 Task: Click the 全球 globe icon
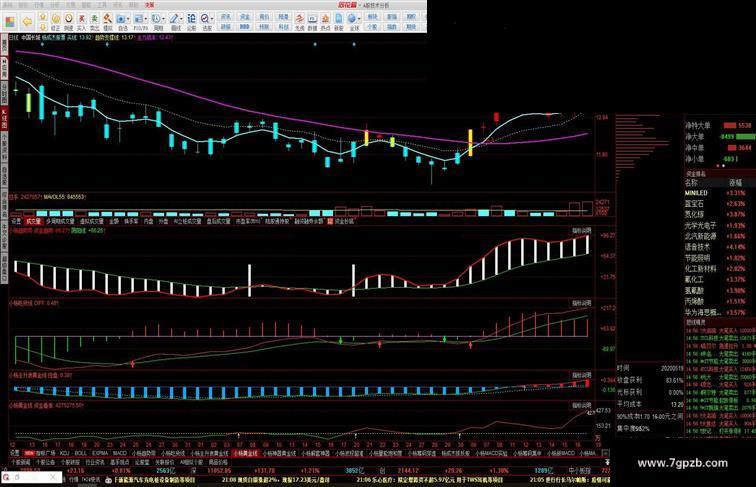coord(352,21)
